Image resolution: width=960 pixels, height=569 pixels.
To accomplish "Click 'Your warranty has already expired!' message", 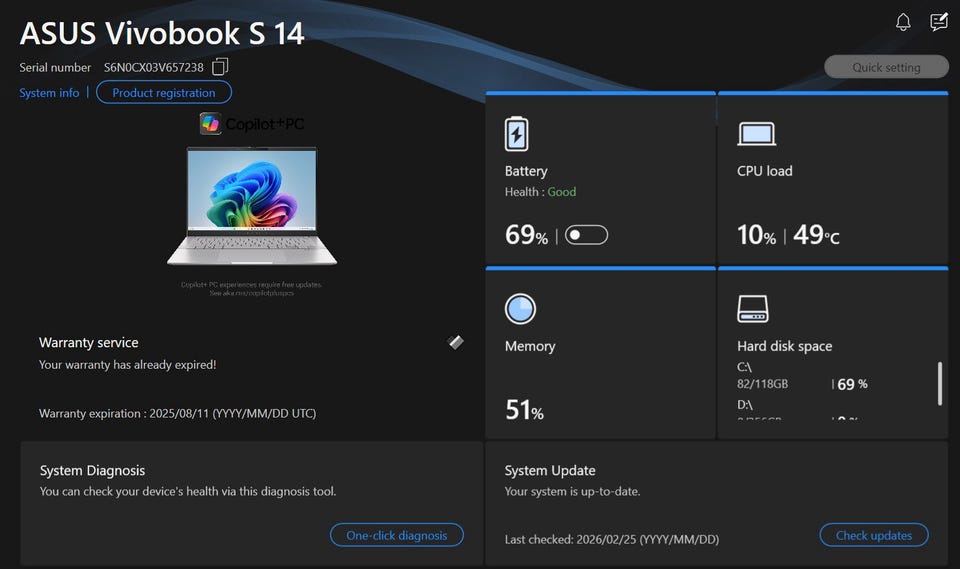I will pyautogui.click(x=127, y=364).
